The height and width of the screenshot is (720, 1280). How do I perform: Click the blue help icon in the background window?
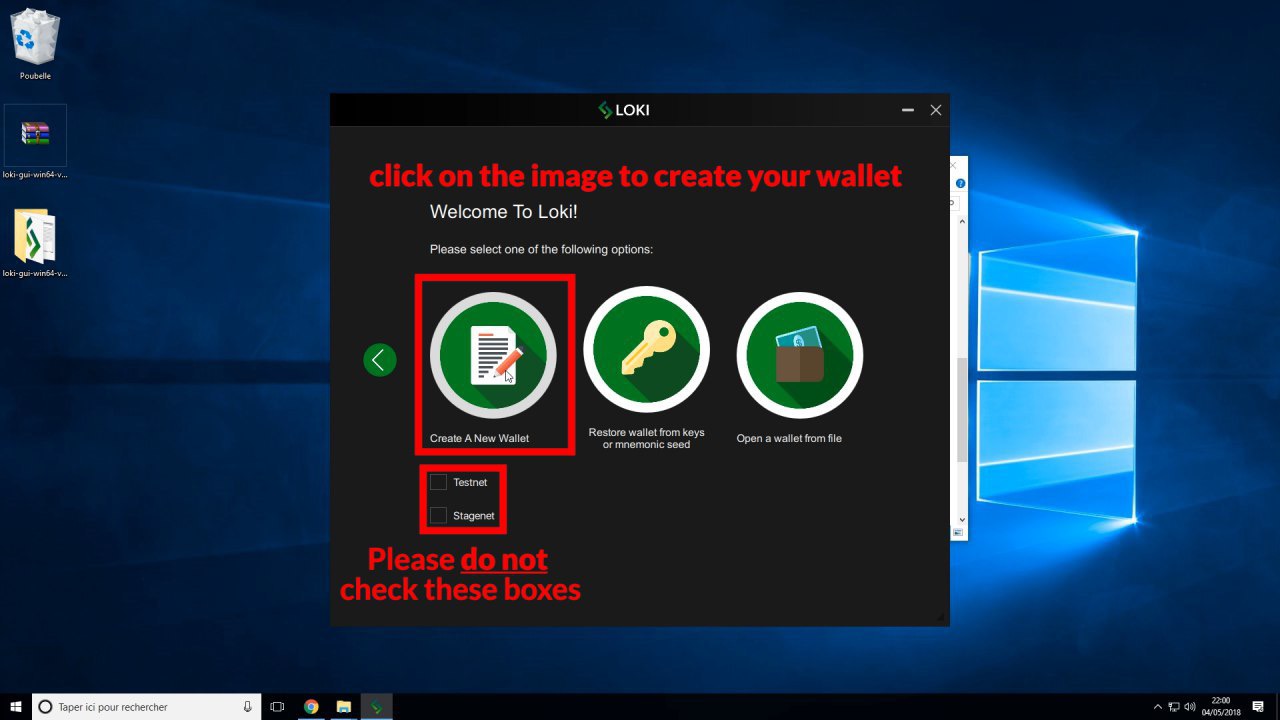[x=960, y=183]
